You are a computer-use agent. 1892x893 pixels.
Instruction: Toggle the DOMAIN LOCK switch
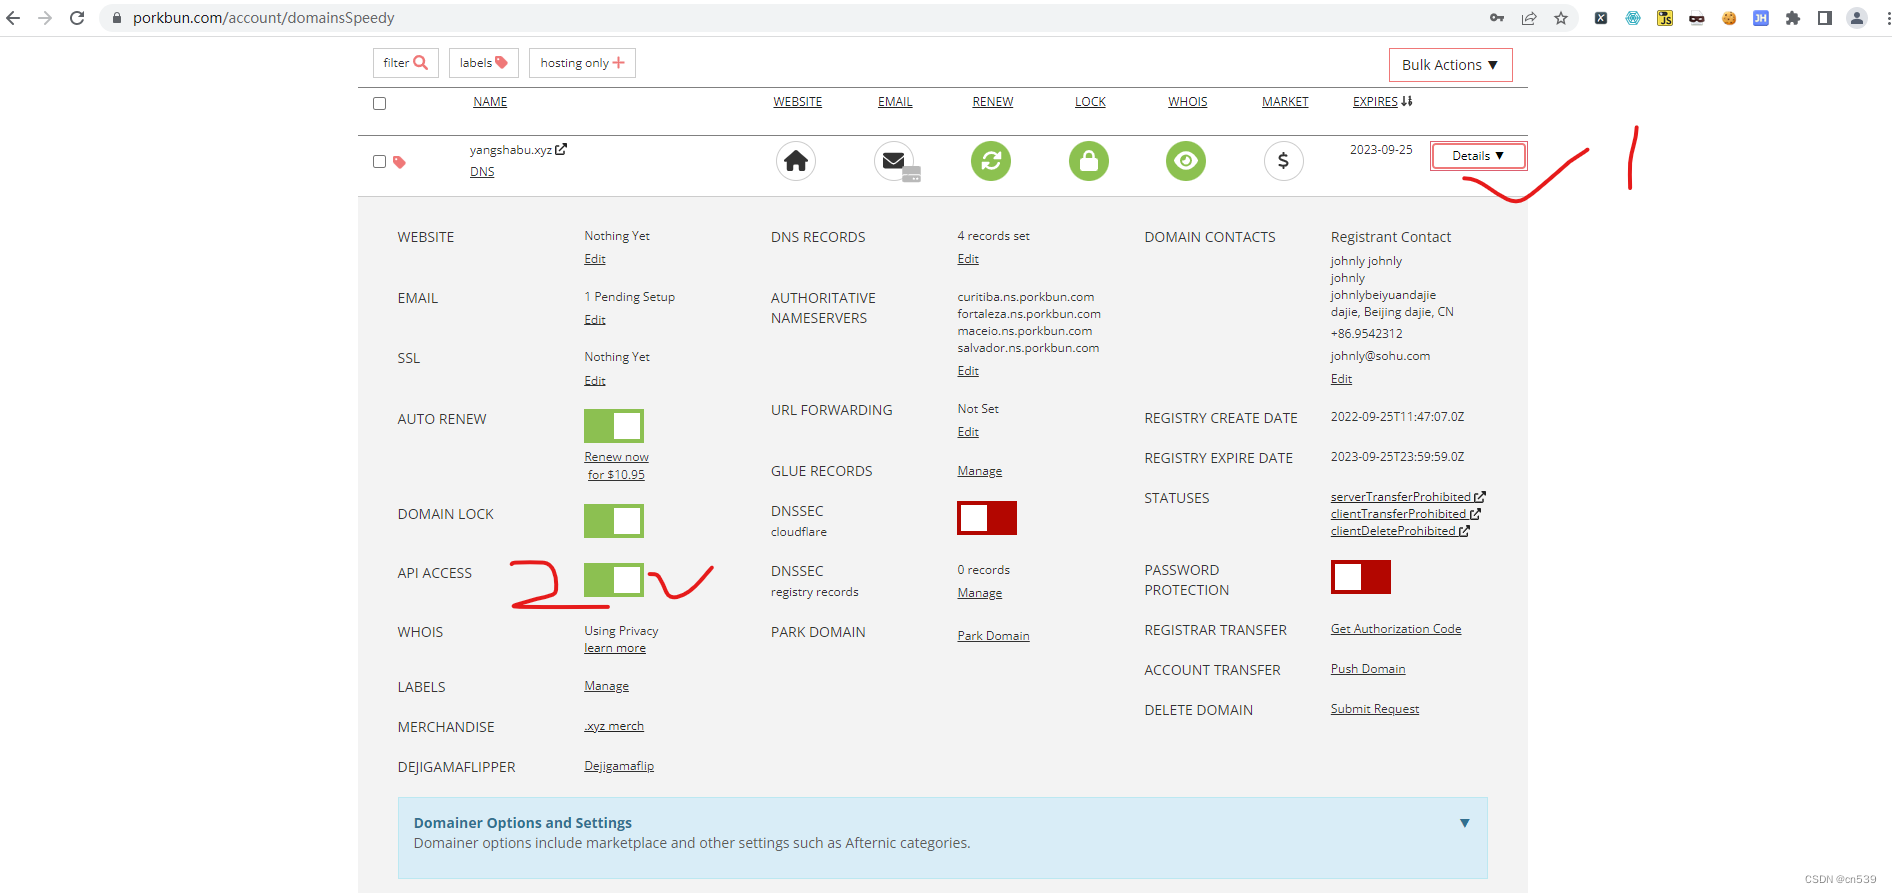click(x=614, y=521)
